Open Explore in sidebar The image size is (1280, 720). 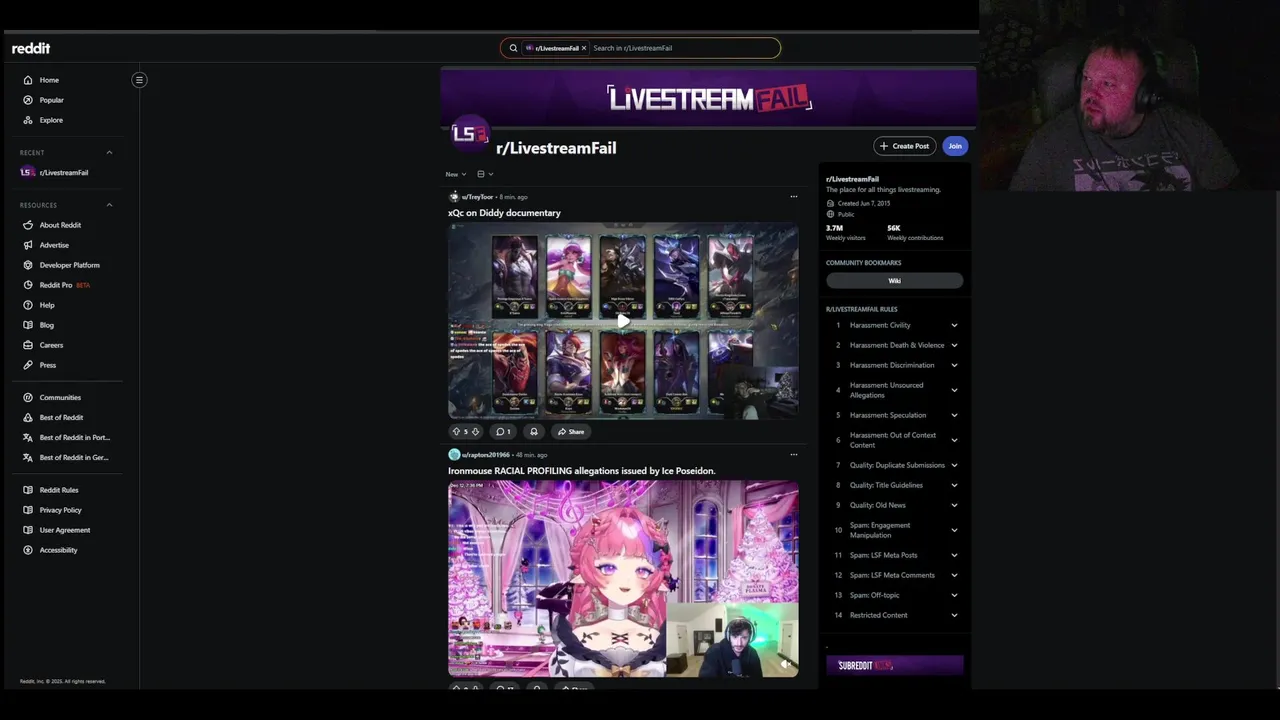(51, 120)
